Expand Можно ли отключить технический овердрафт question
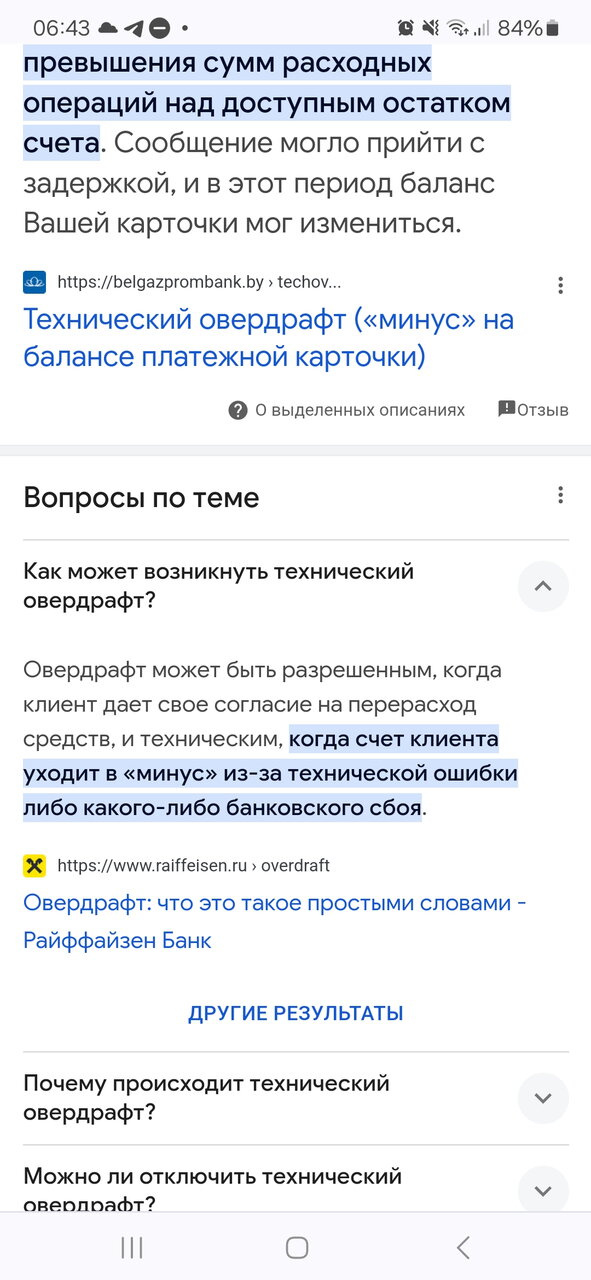The image size is (591, 1280). pyautogui.click(x=543, y=1190)
